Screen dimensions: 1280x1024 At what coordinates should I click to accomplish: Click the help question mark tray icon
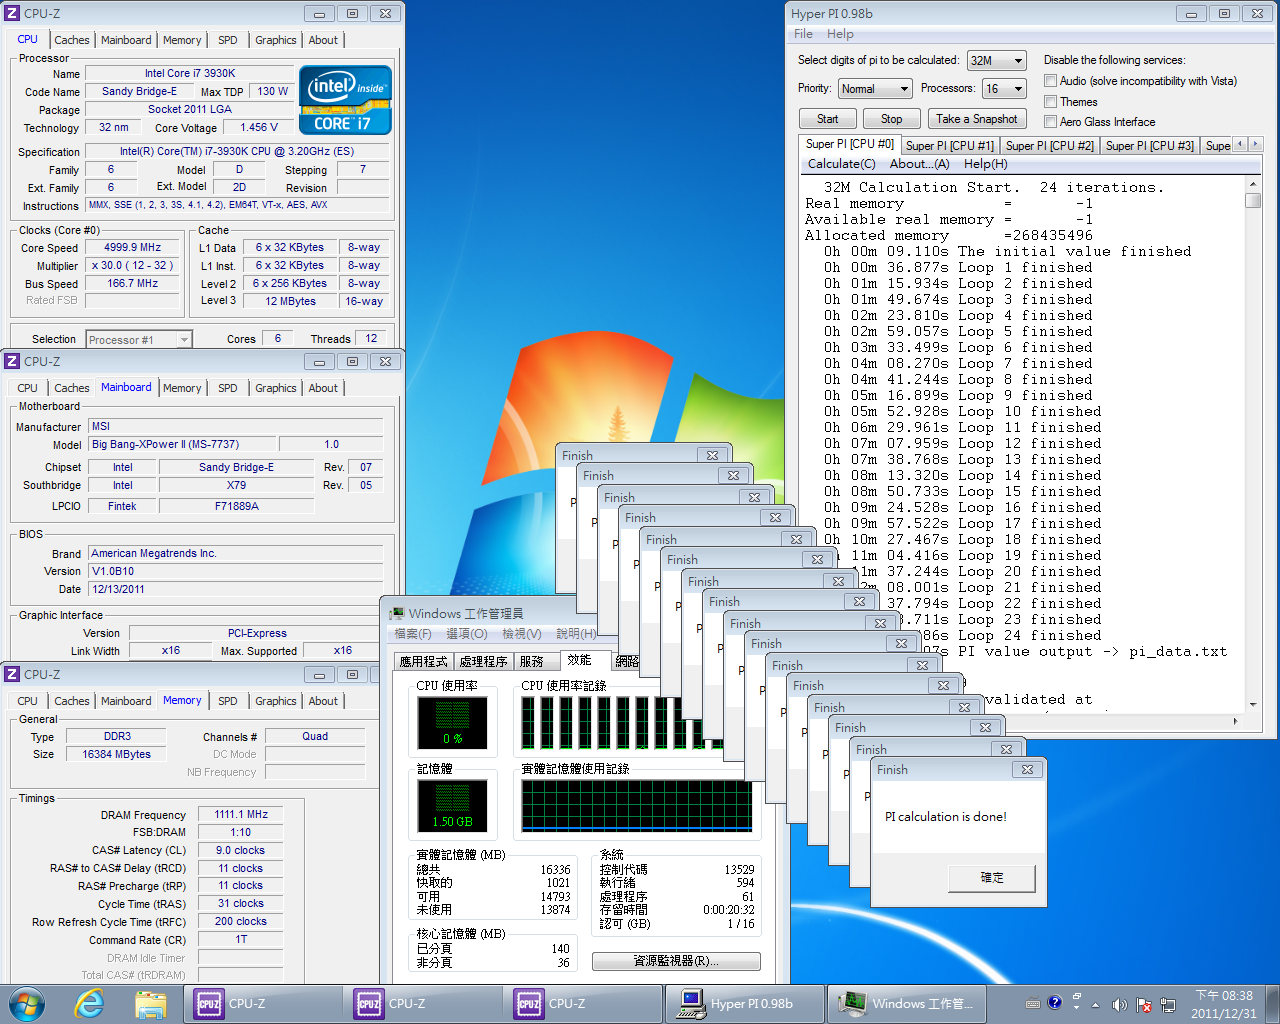coord(1054,1002)
